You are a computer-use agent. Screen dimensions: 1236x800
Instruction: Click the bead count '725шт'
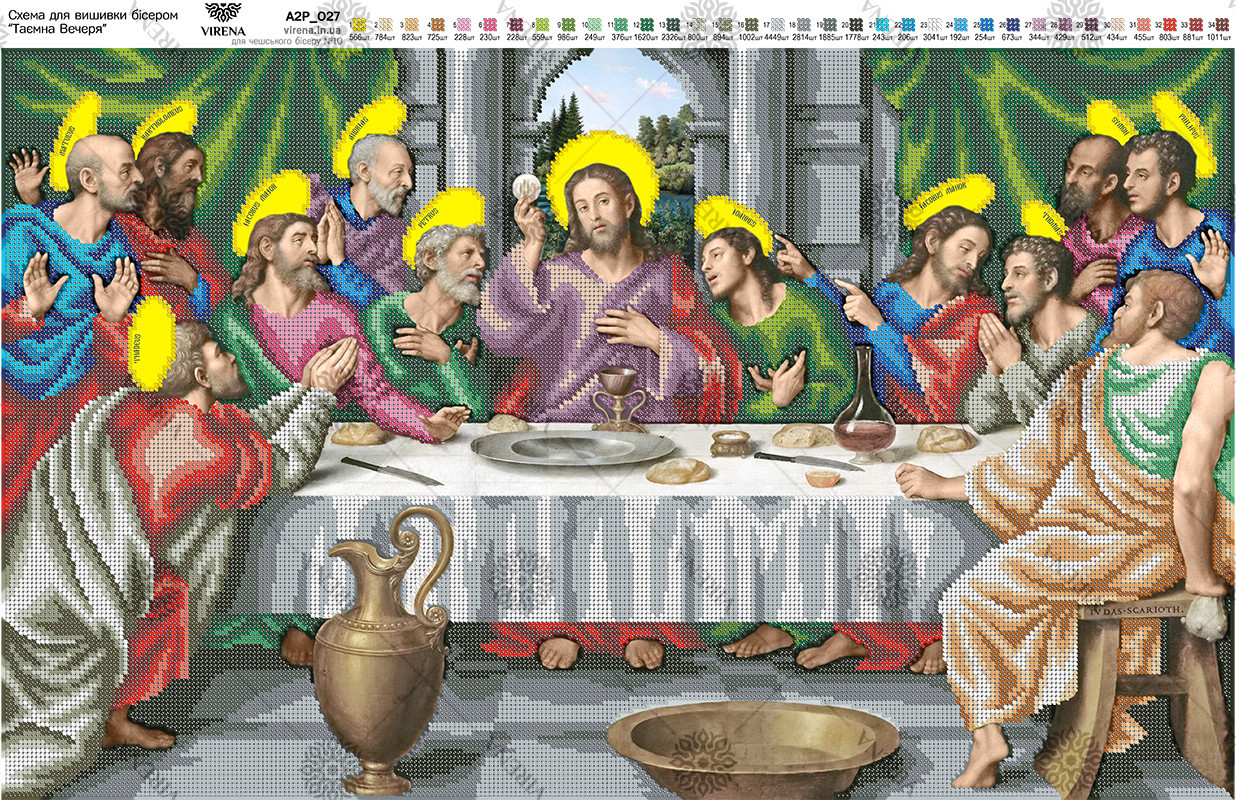click(436, 37)
